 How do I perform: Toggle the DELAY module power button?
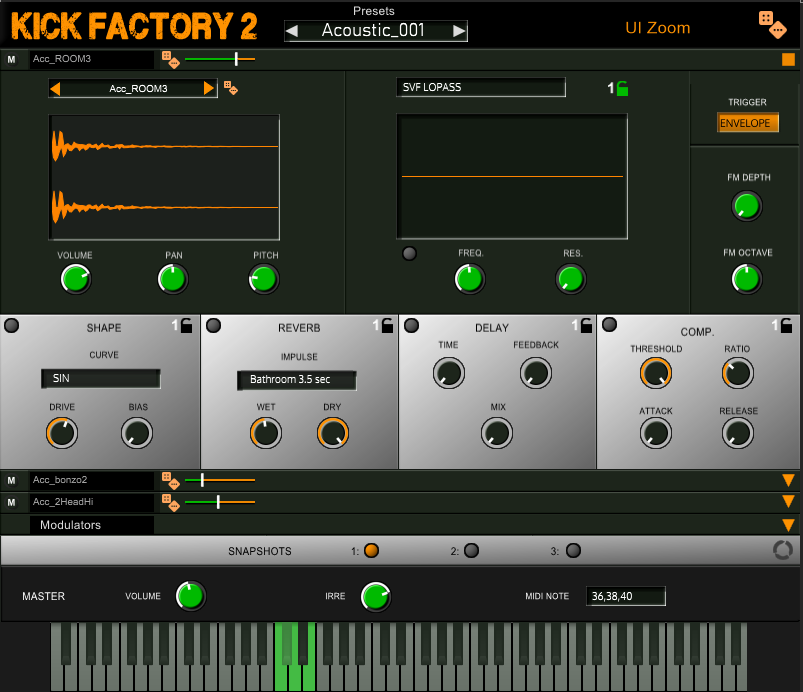click(409, 324)
